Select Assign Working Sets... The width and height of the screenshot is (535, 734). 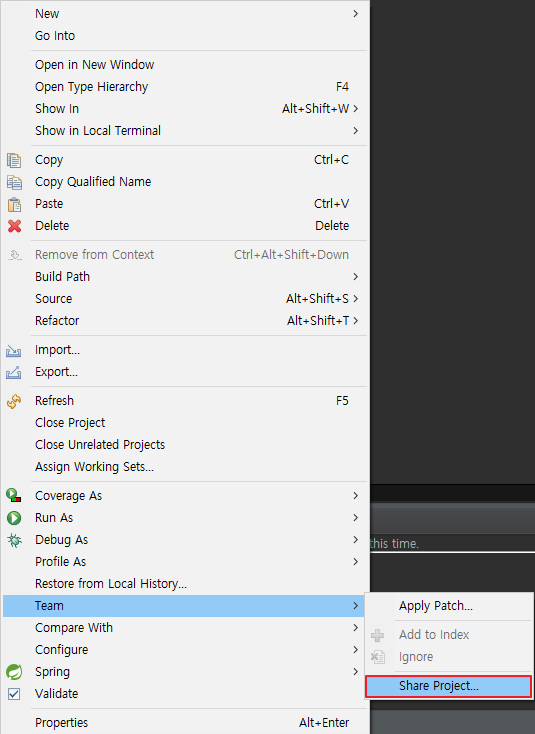(x=184, y=467)
